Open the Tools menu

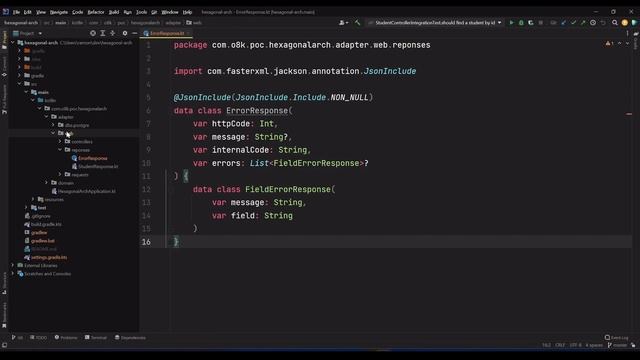[x=142, y=12]
